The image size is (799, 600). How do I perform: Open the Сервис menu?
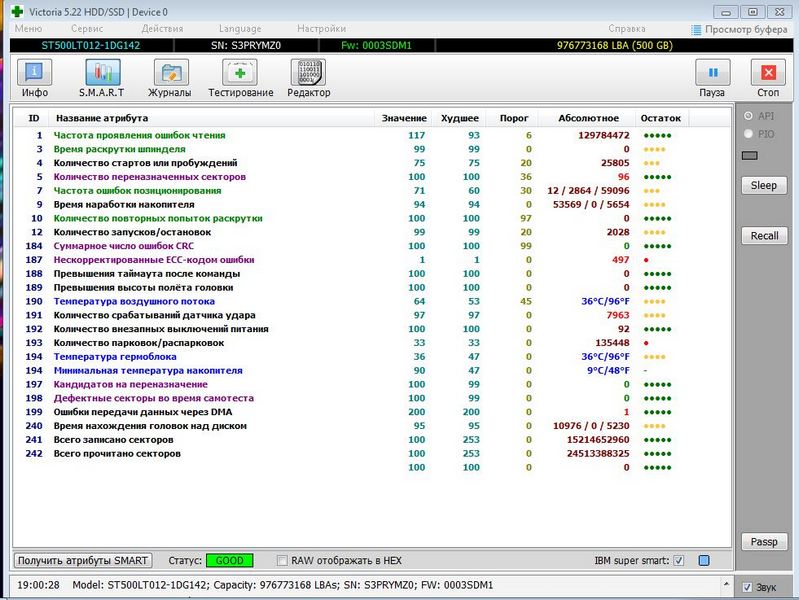click(87, 29)
